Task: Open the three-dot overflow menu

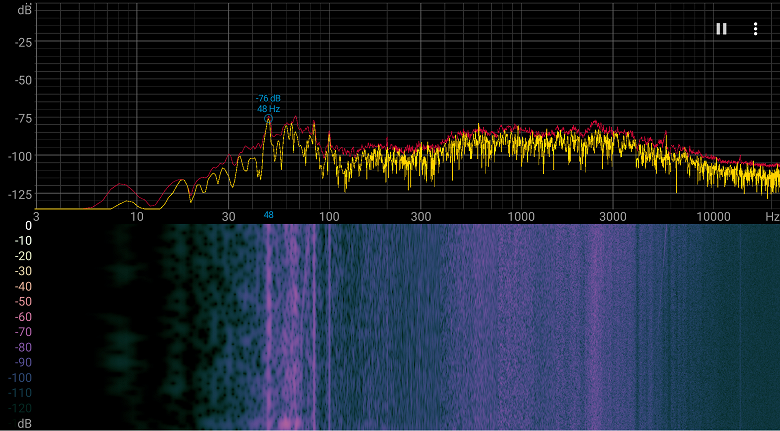Action: (x=755, y=29)
